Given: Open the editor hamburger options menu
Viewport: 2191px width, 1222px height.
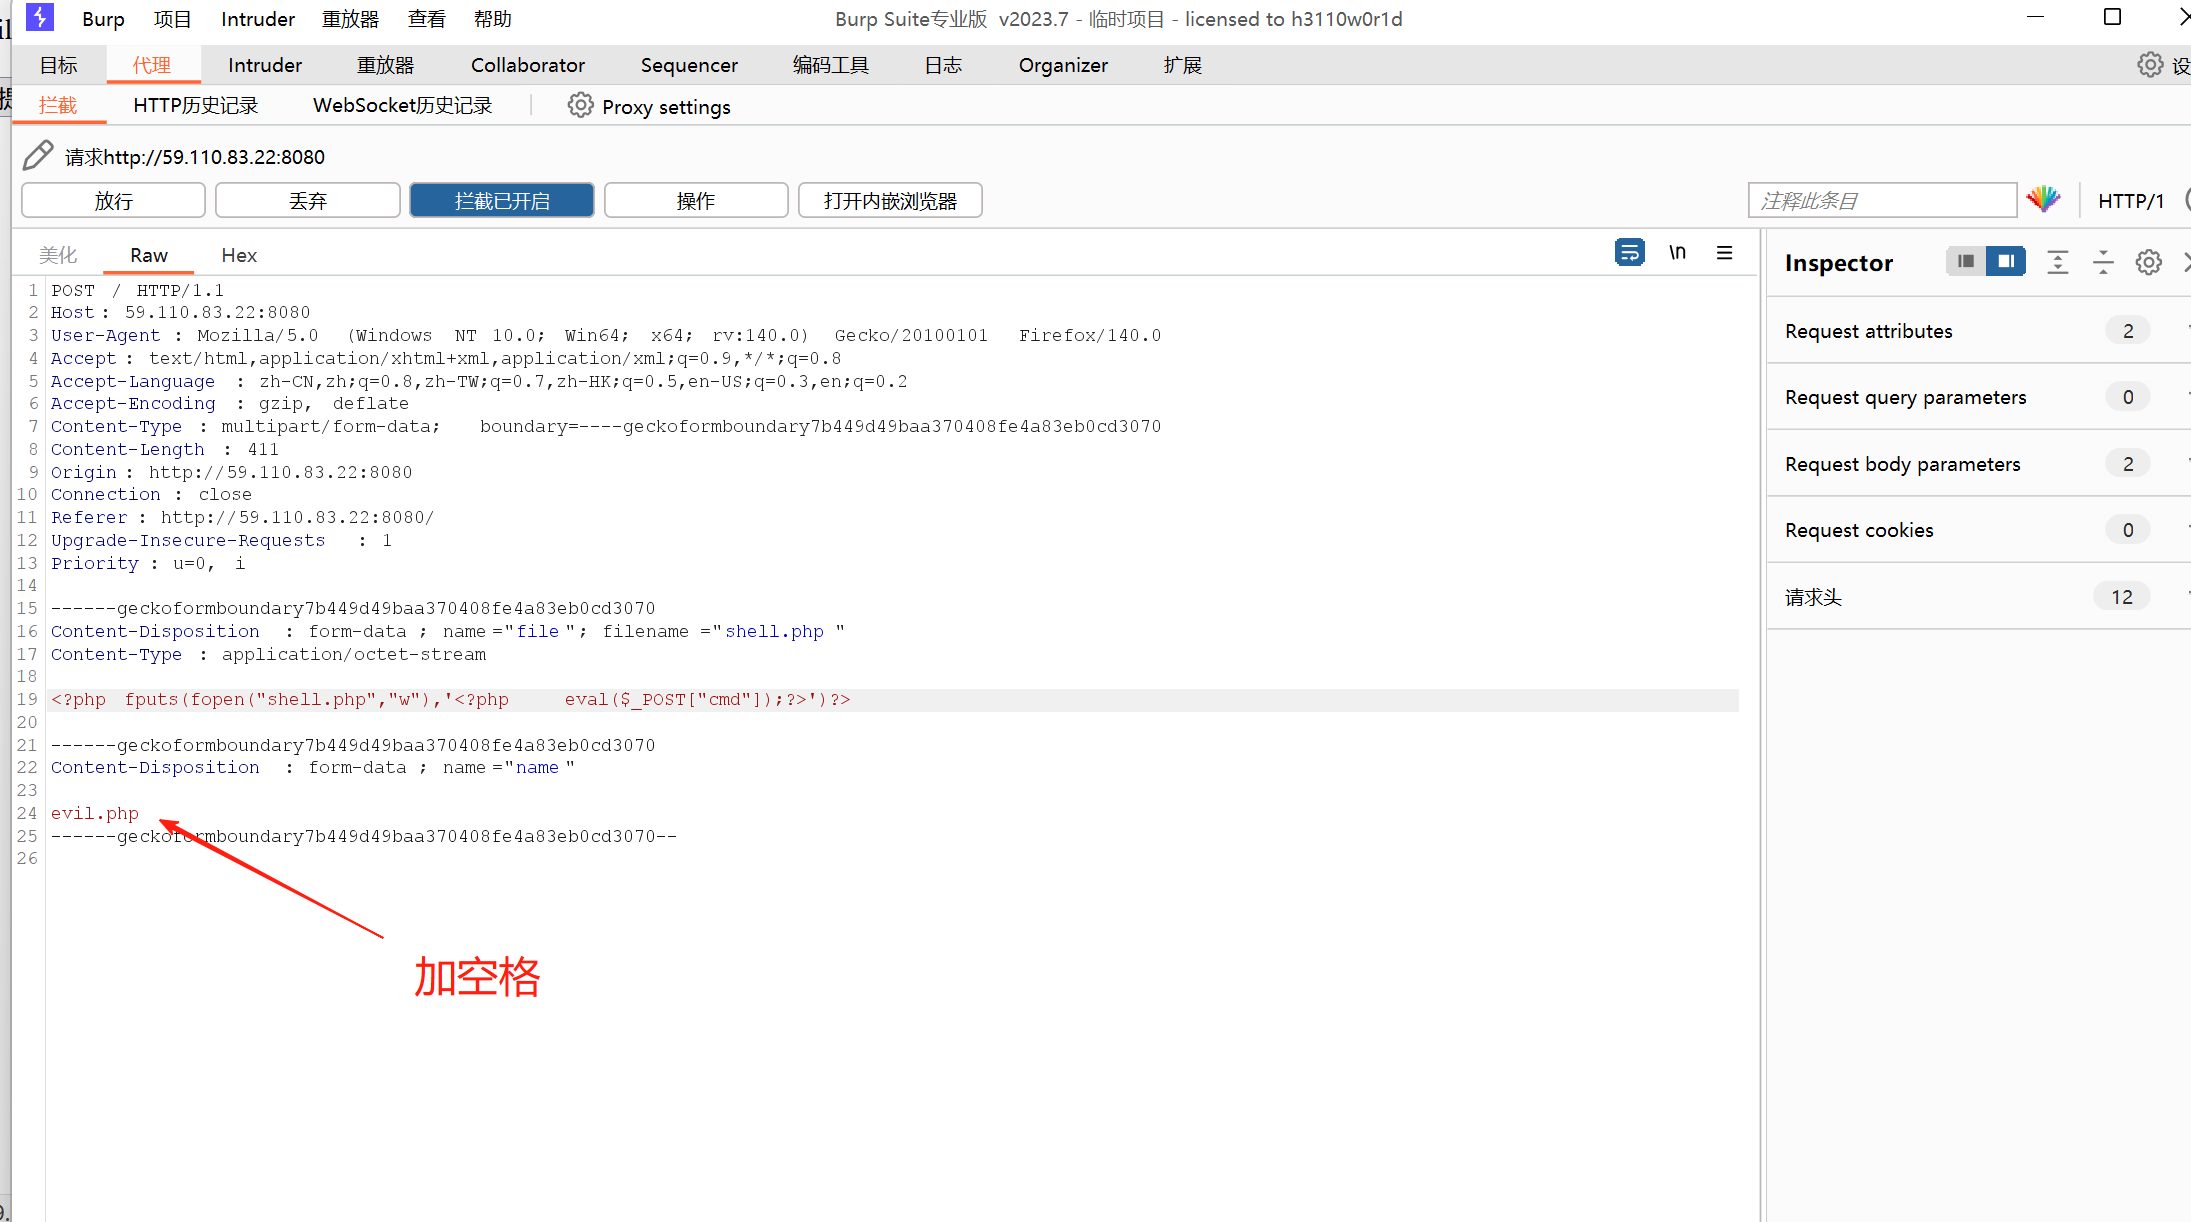Looking at the screenshot, I should click(x=1725, y=252).
